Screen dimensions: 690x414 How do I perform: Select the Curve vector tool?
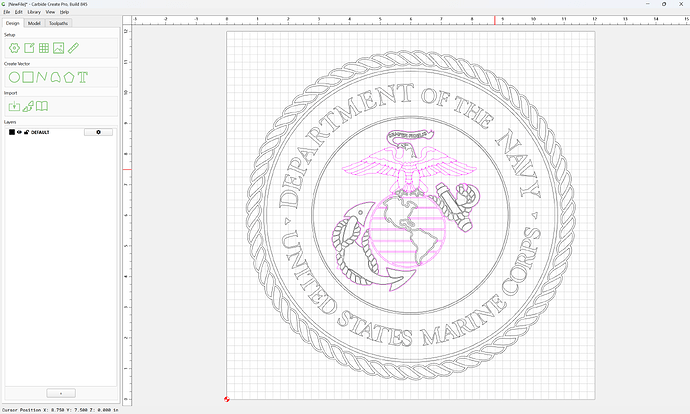pos(55,77)
